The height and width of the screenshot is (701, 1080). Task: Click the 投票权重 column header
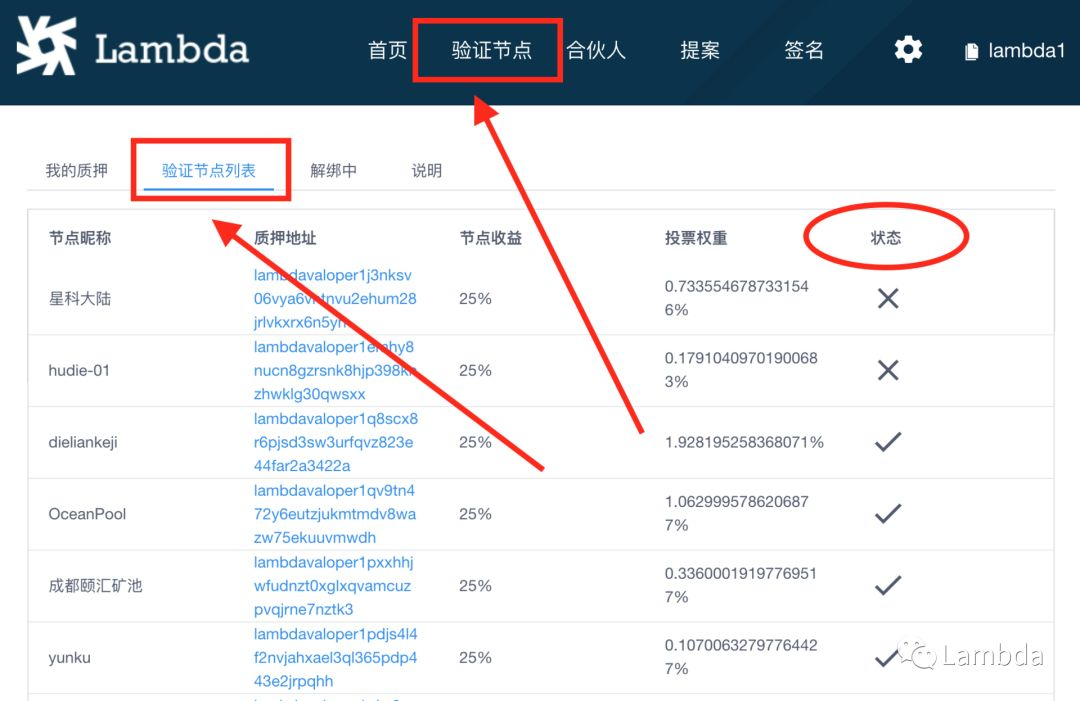[696, 238]
